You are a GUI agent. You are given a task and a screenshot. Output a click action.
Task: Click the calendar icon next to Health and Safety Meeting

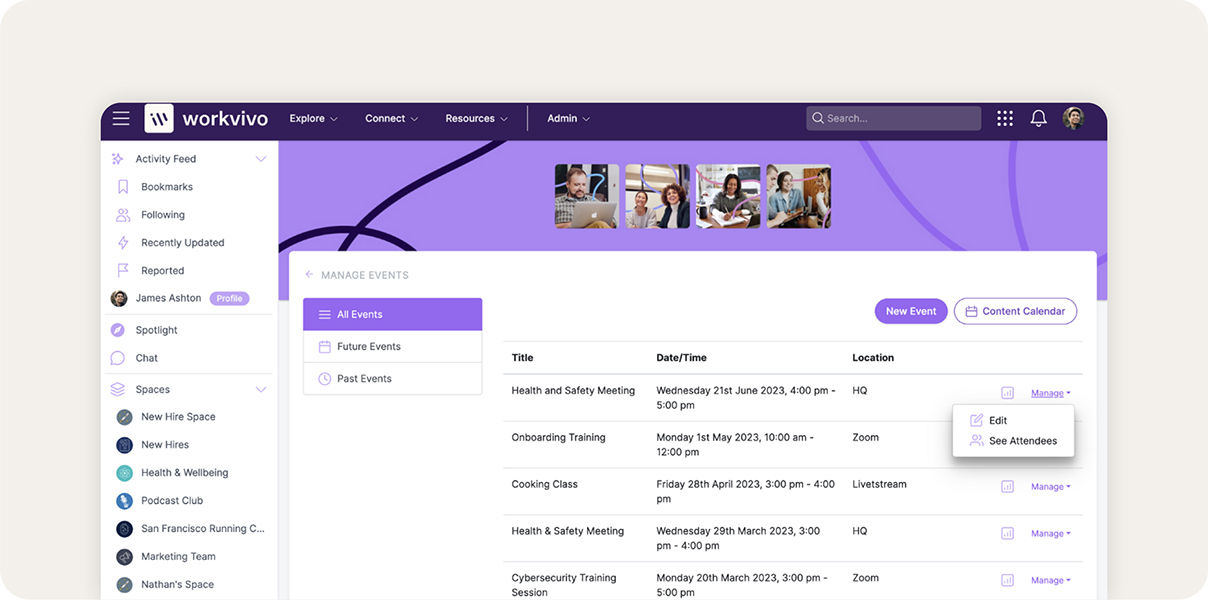tap(1007, 393)
